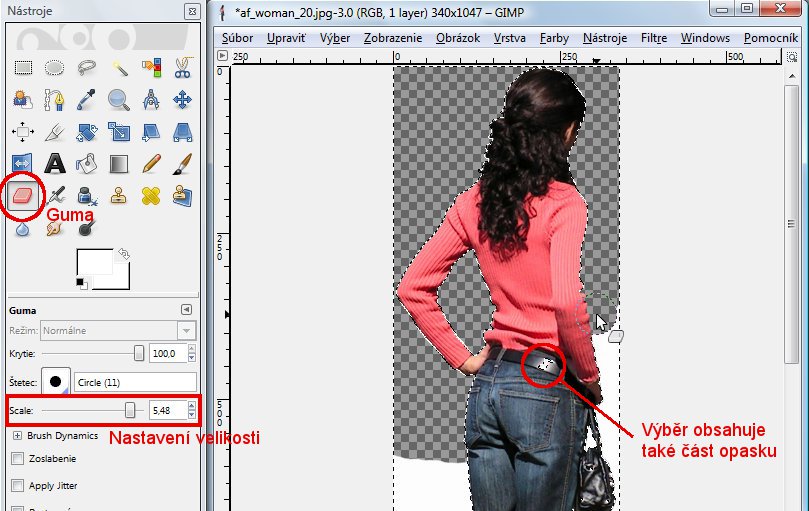Open the Zobrazenie menu
This screenshot has height=511, width=809.
pyautogui.click(x=393, y=38)
